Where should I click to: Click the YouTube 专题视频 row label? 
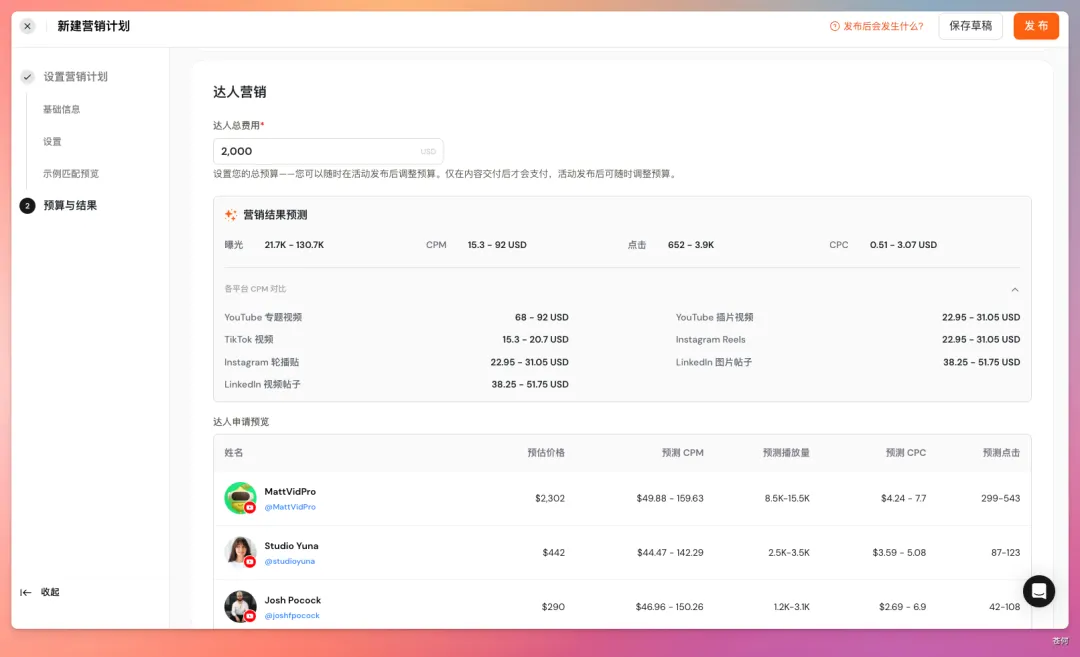[x=263, y=317]
